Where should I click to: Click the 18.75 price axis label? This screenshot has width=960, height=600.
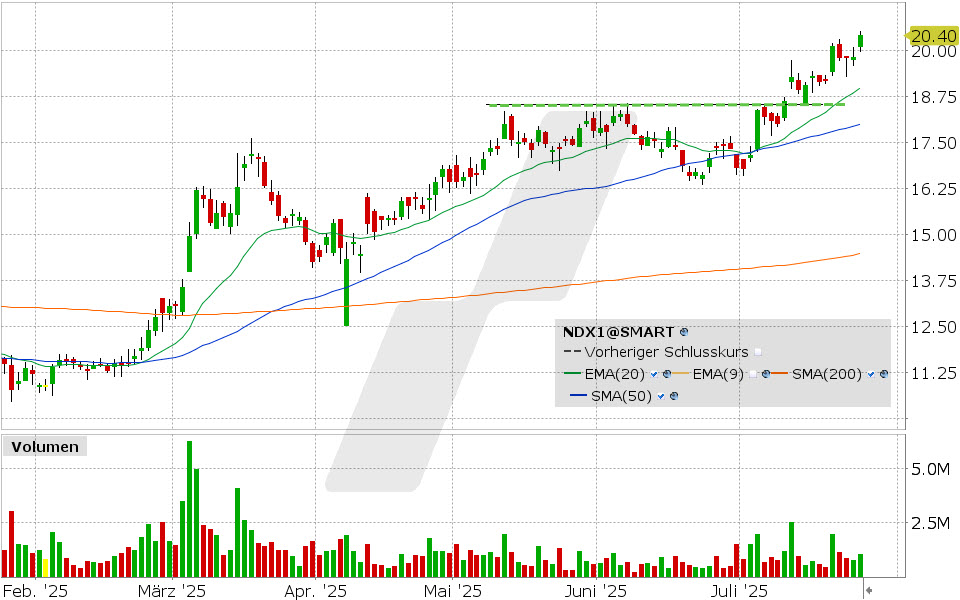point(934,97)
